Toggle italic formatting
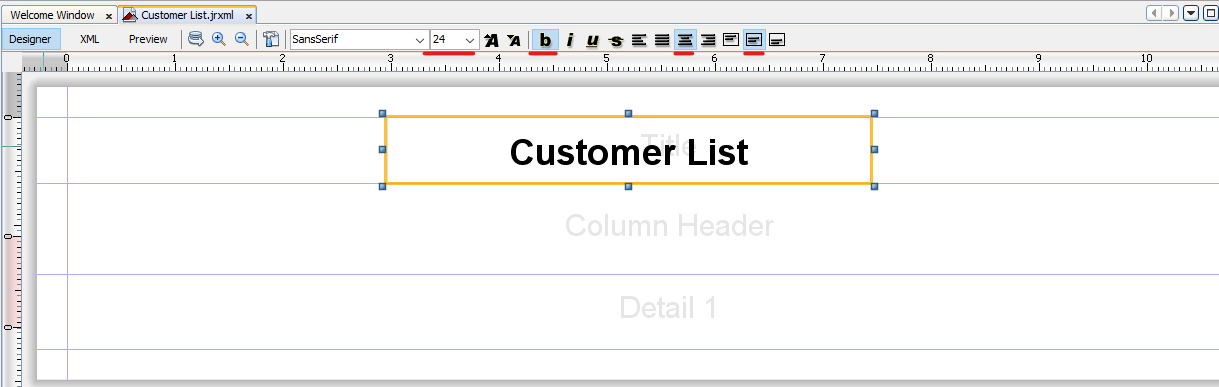 pyautogui.click(x=570, y=40)
